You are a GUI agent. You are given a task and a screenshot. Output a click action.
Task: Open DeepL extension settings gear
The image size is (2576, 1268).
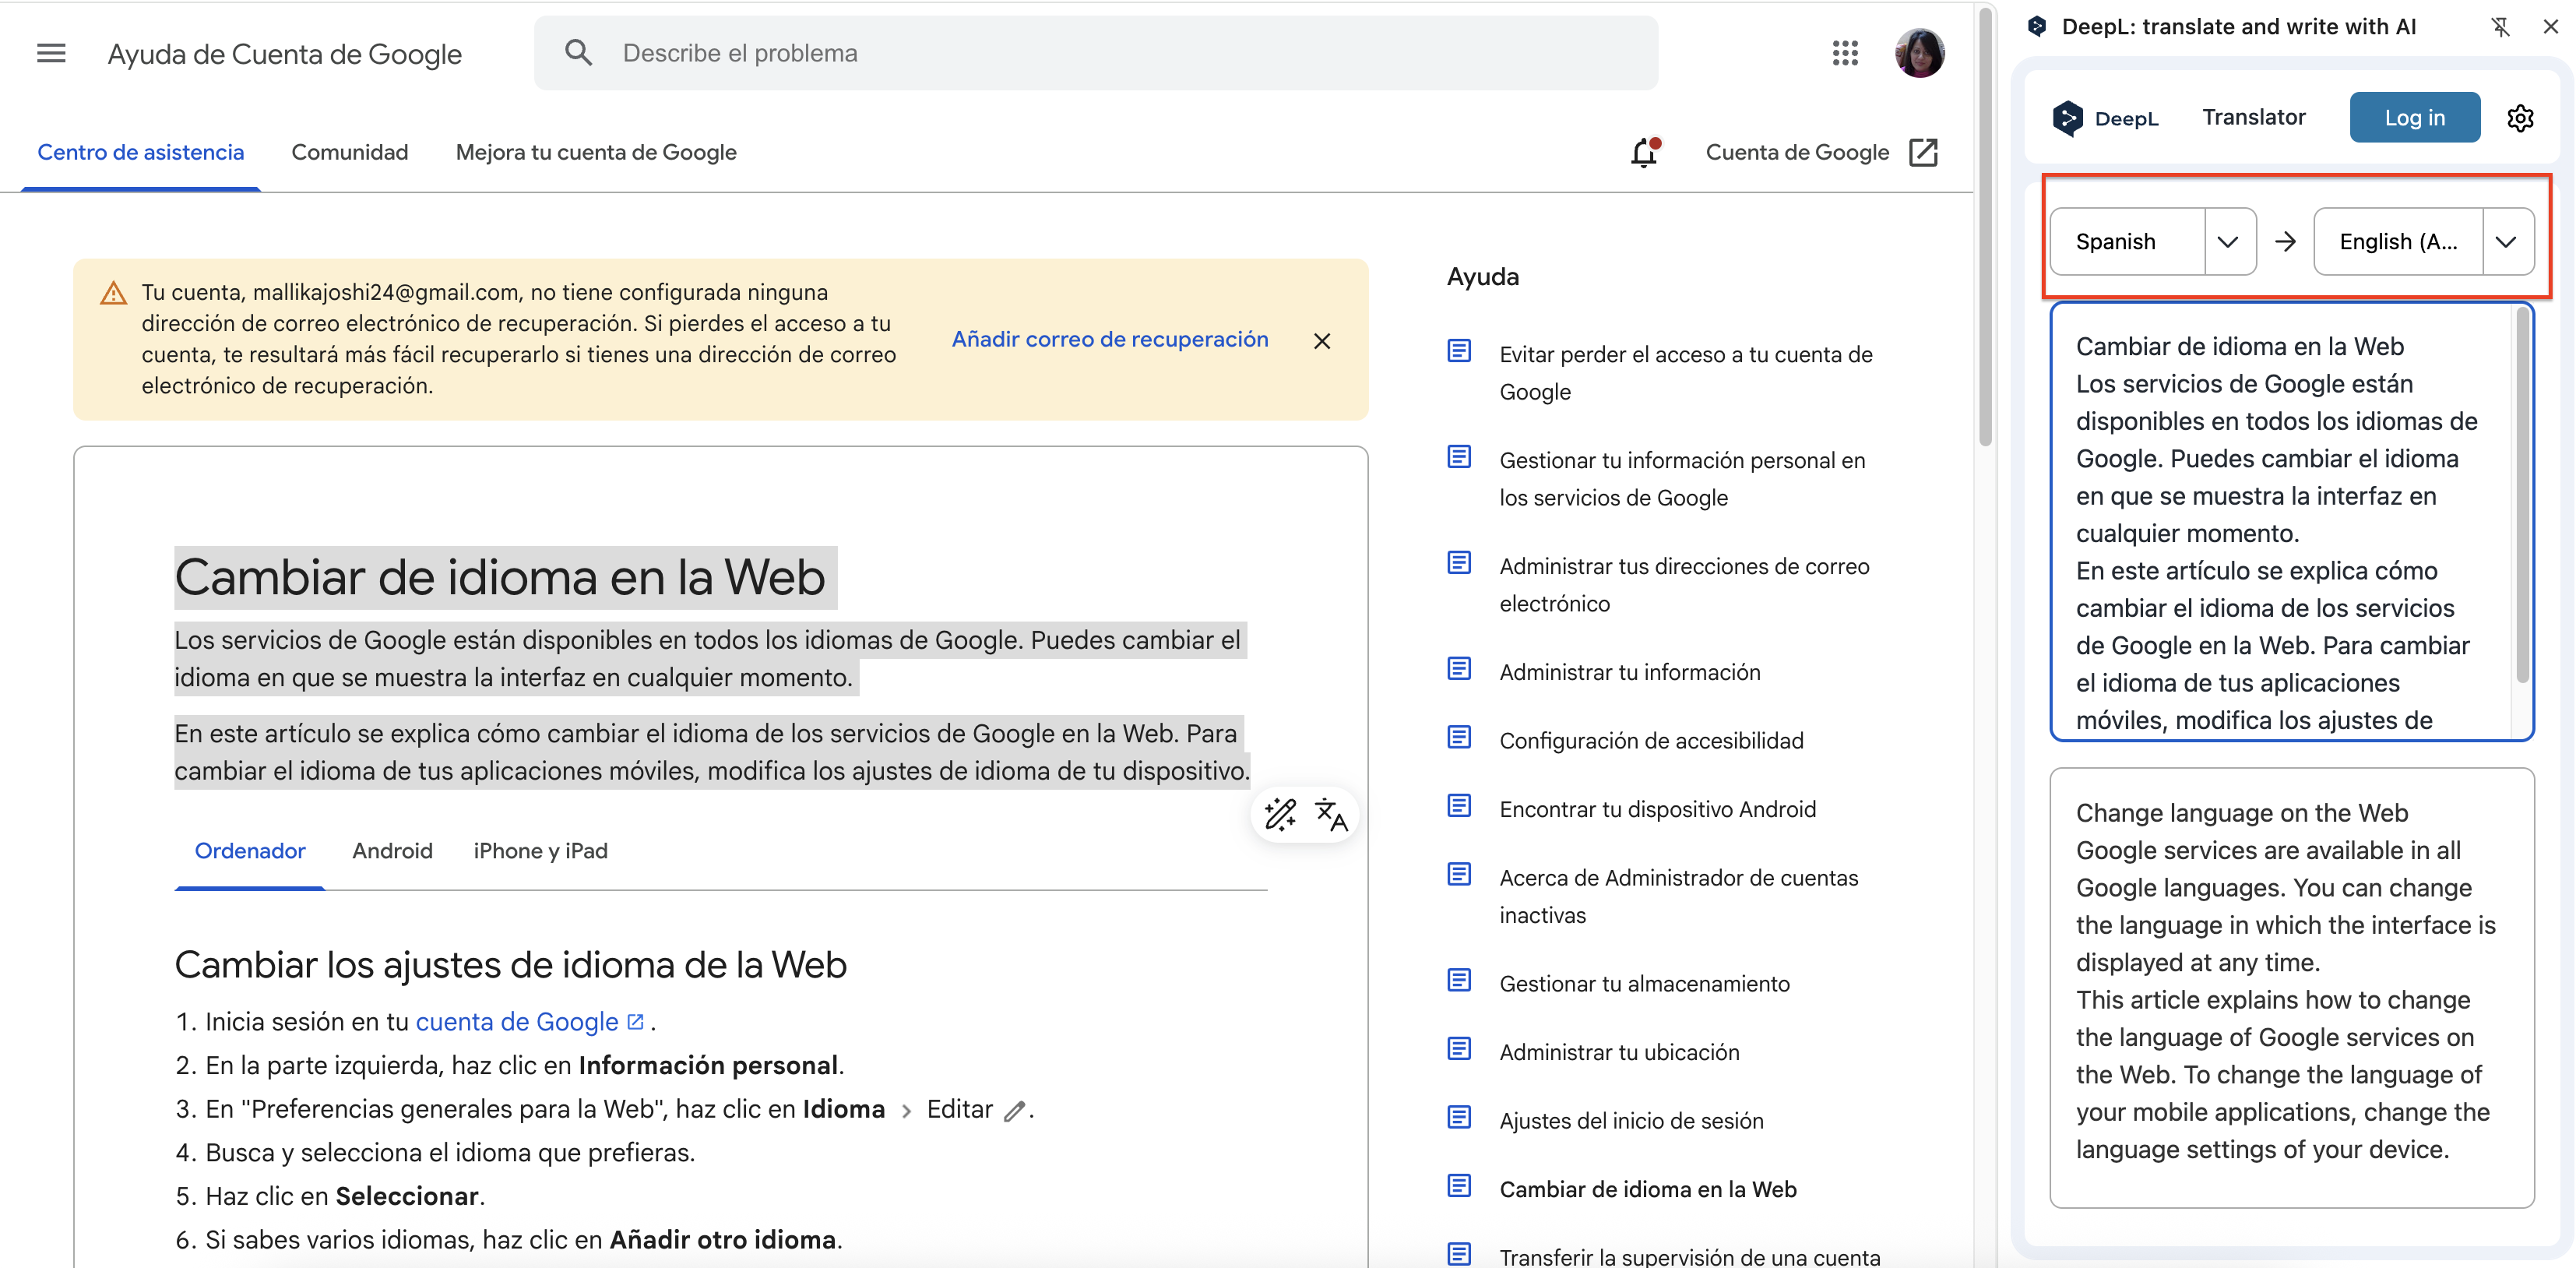click(2520, 117)
